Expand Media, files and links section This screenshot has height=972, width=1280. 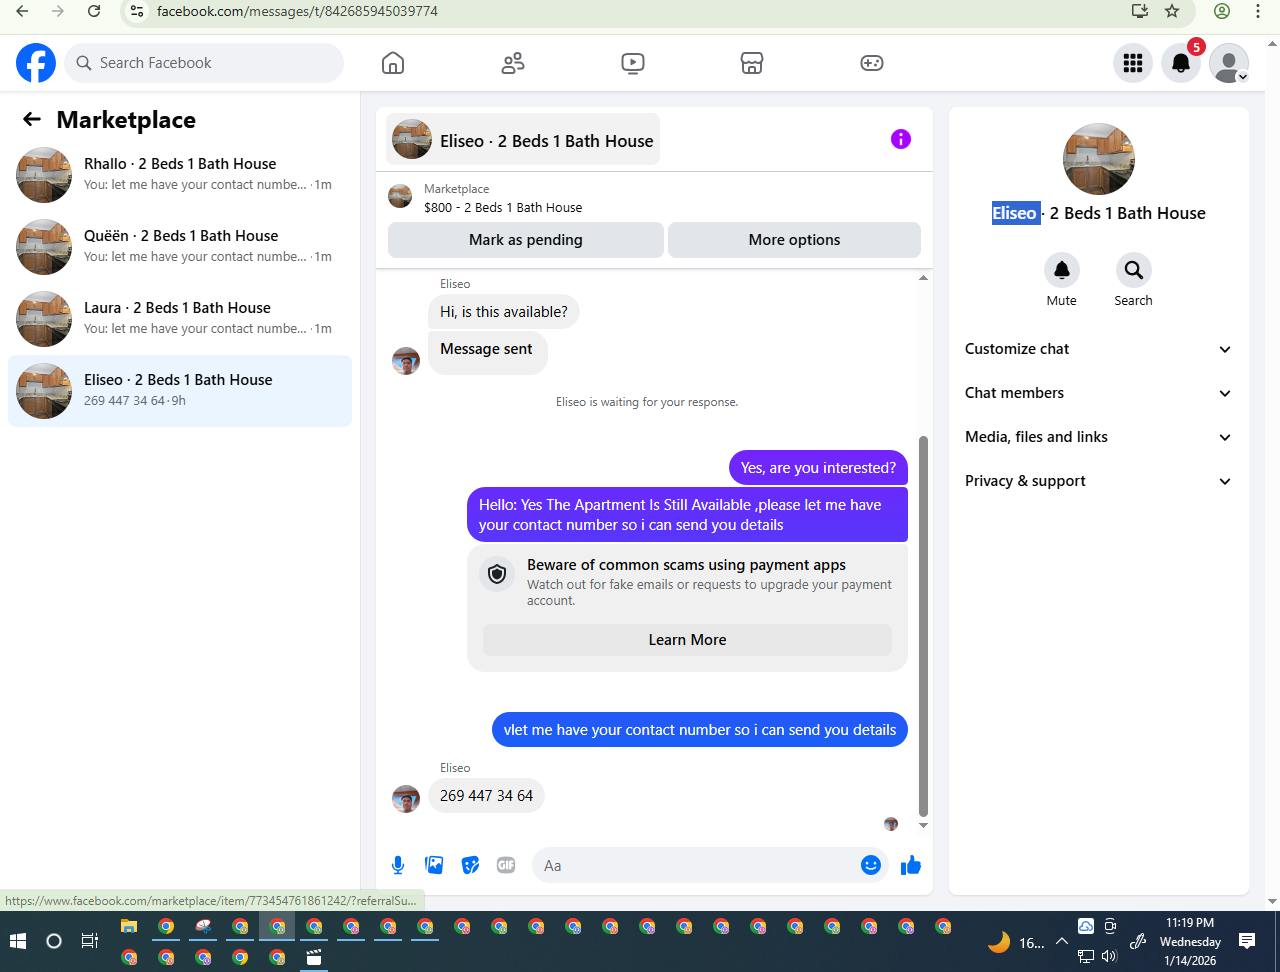(x=1098, y=437)
